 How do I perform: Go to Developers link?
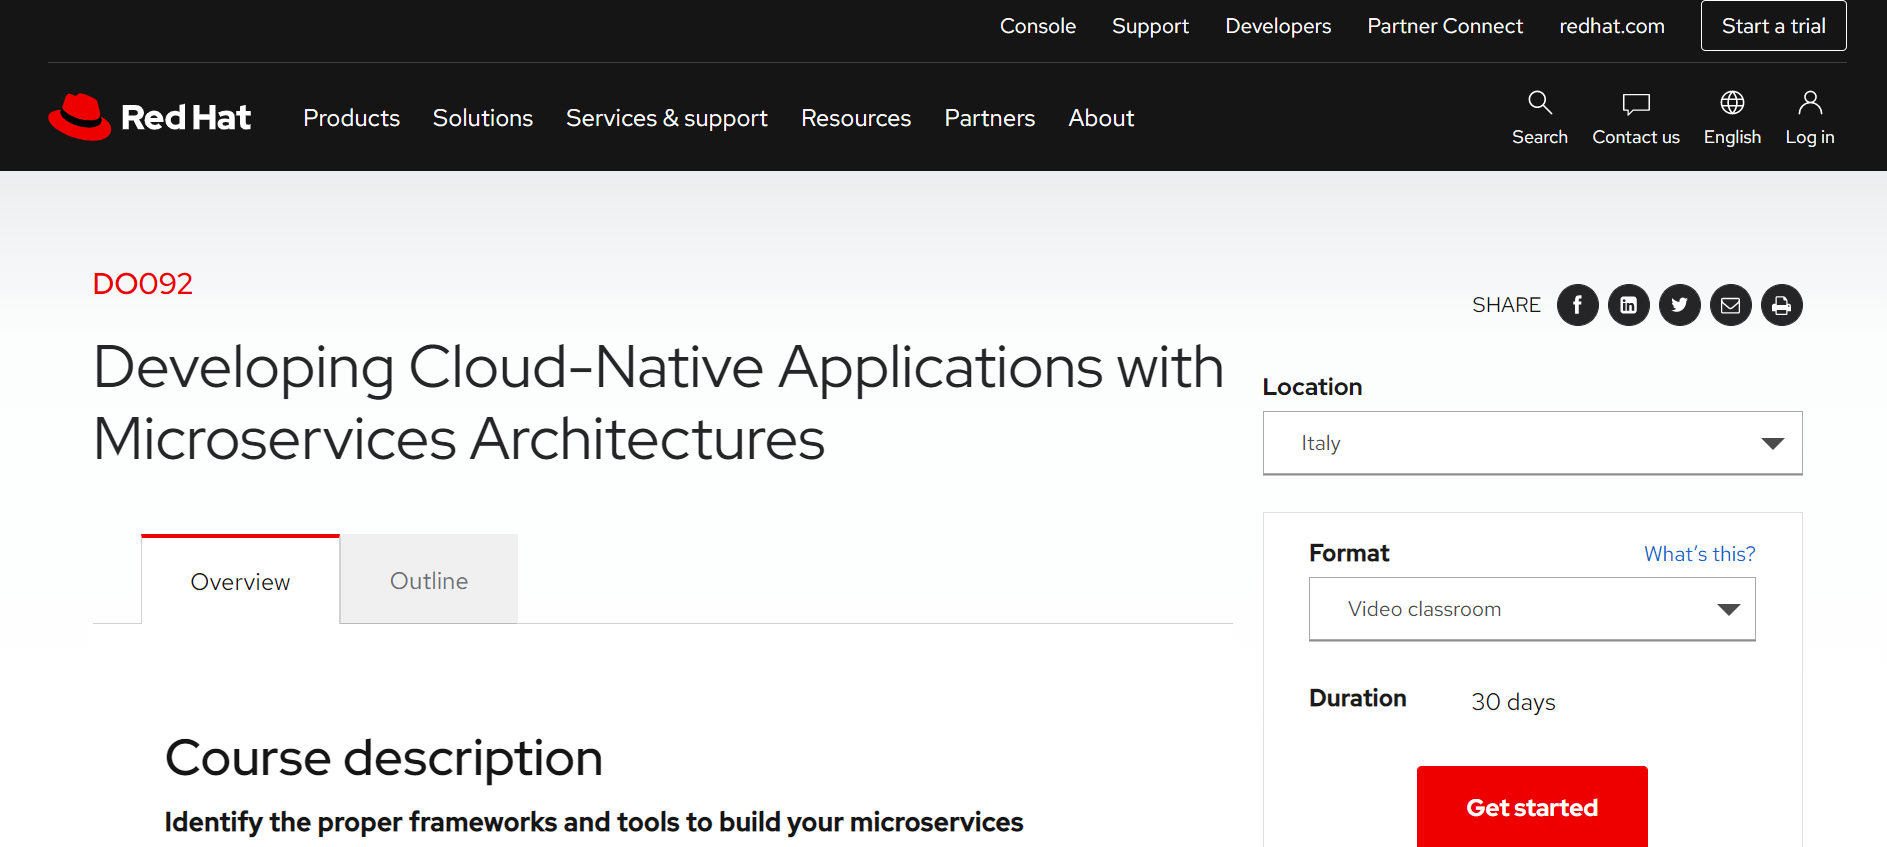pyautogui.click(x=1278, y=26)
